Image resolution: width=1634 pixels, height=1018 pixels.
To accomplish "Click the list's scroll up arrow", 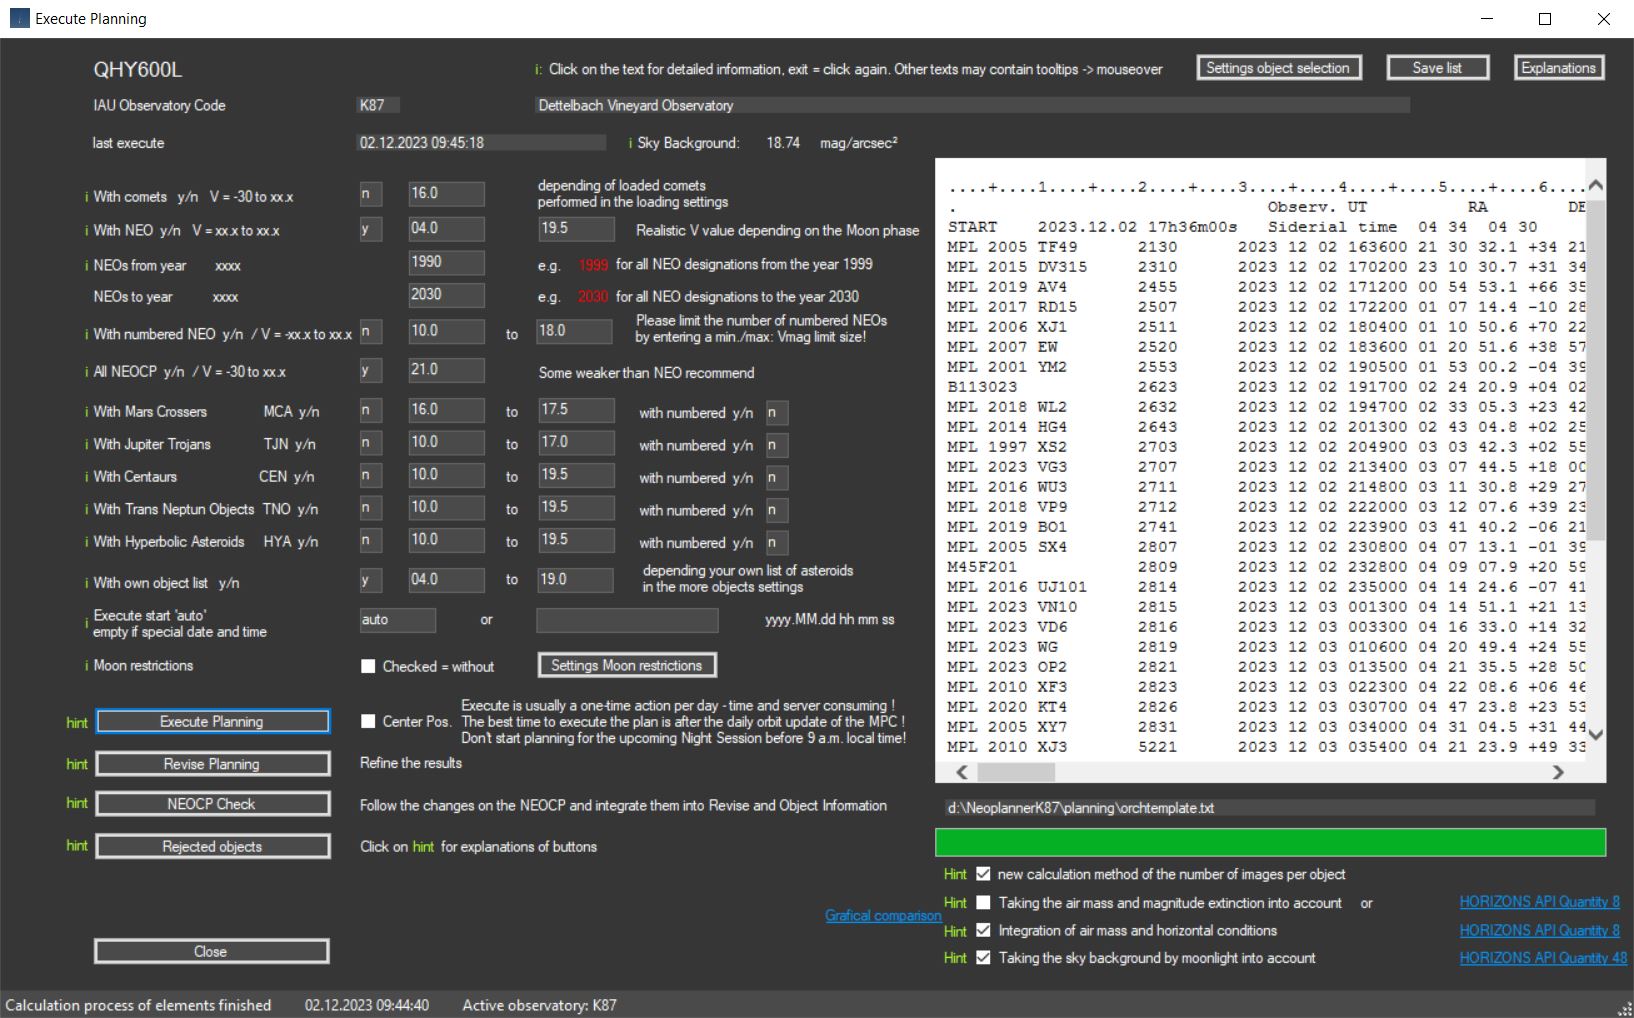I will pos(1595,186).
